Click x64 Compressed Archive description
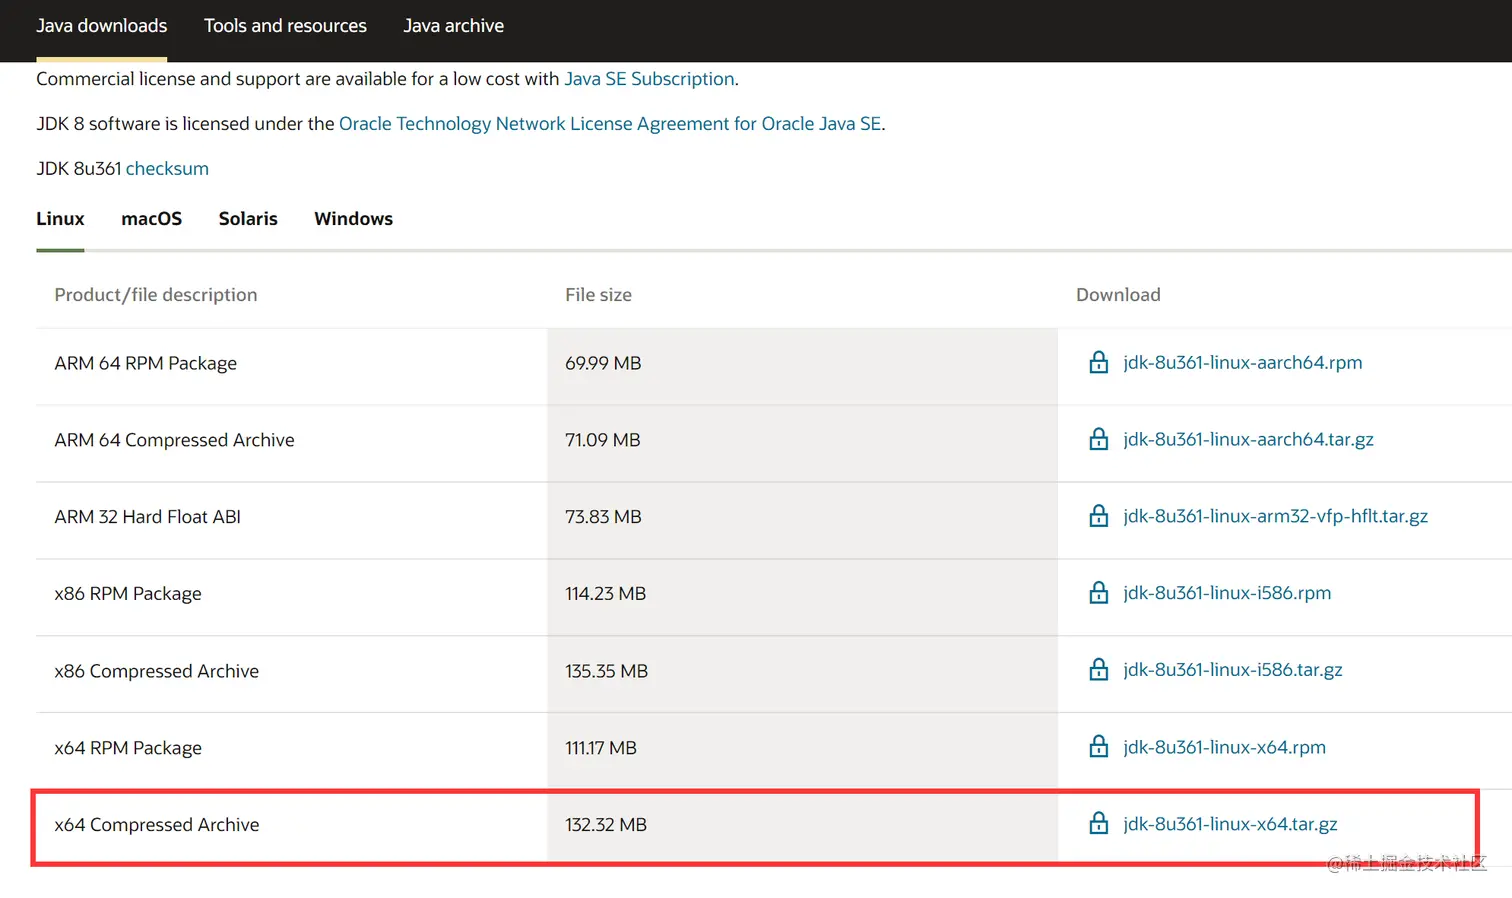This screenshot has height=898, width=1512. coord(156,825)
